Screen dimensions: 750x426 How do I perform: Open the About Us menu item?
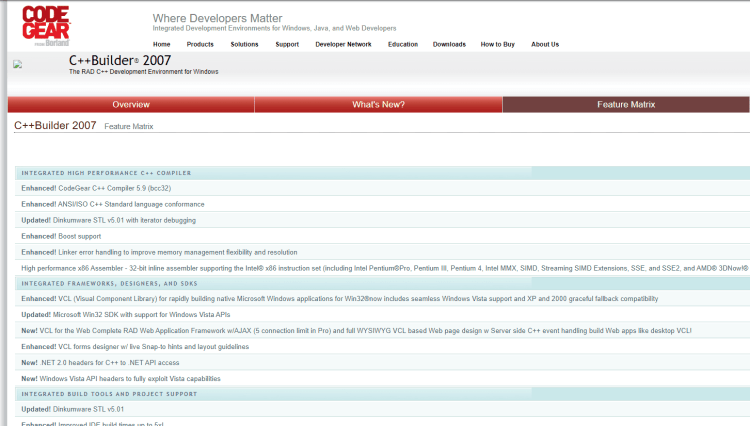[545, 44]
